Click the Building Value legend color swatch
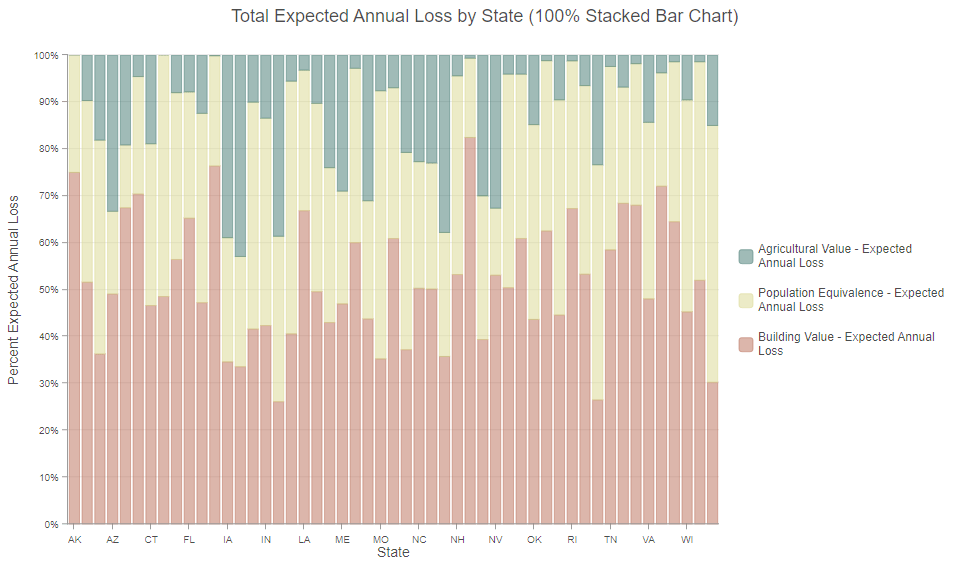Image resolution: width=966 pixels, height=568 pixels. coord(745,344)
